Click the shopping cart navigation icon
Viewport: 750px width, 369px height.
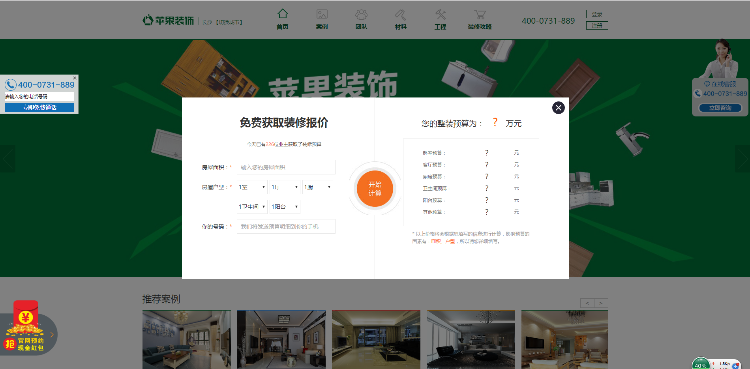[479, 14]
